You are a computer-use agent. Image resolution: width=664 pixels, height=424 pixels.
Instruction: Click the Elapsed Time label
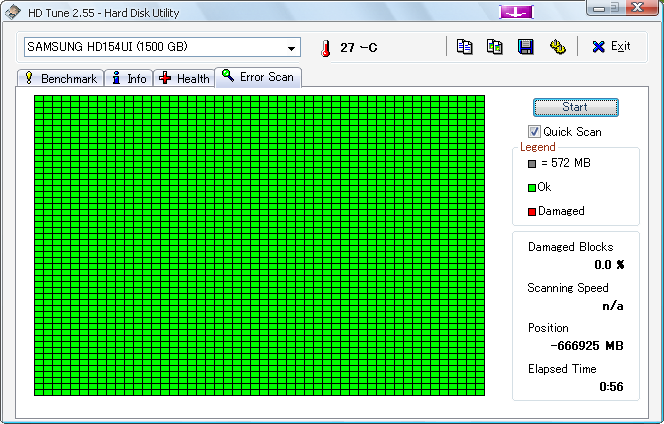562,369
